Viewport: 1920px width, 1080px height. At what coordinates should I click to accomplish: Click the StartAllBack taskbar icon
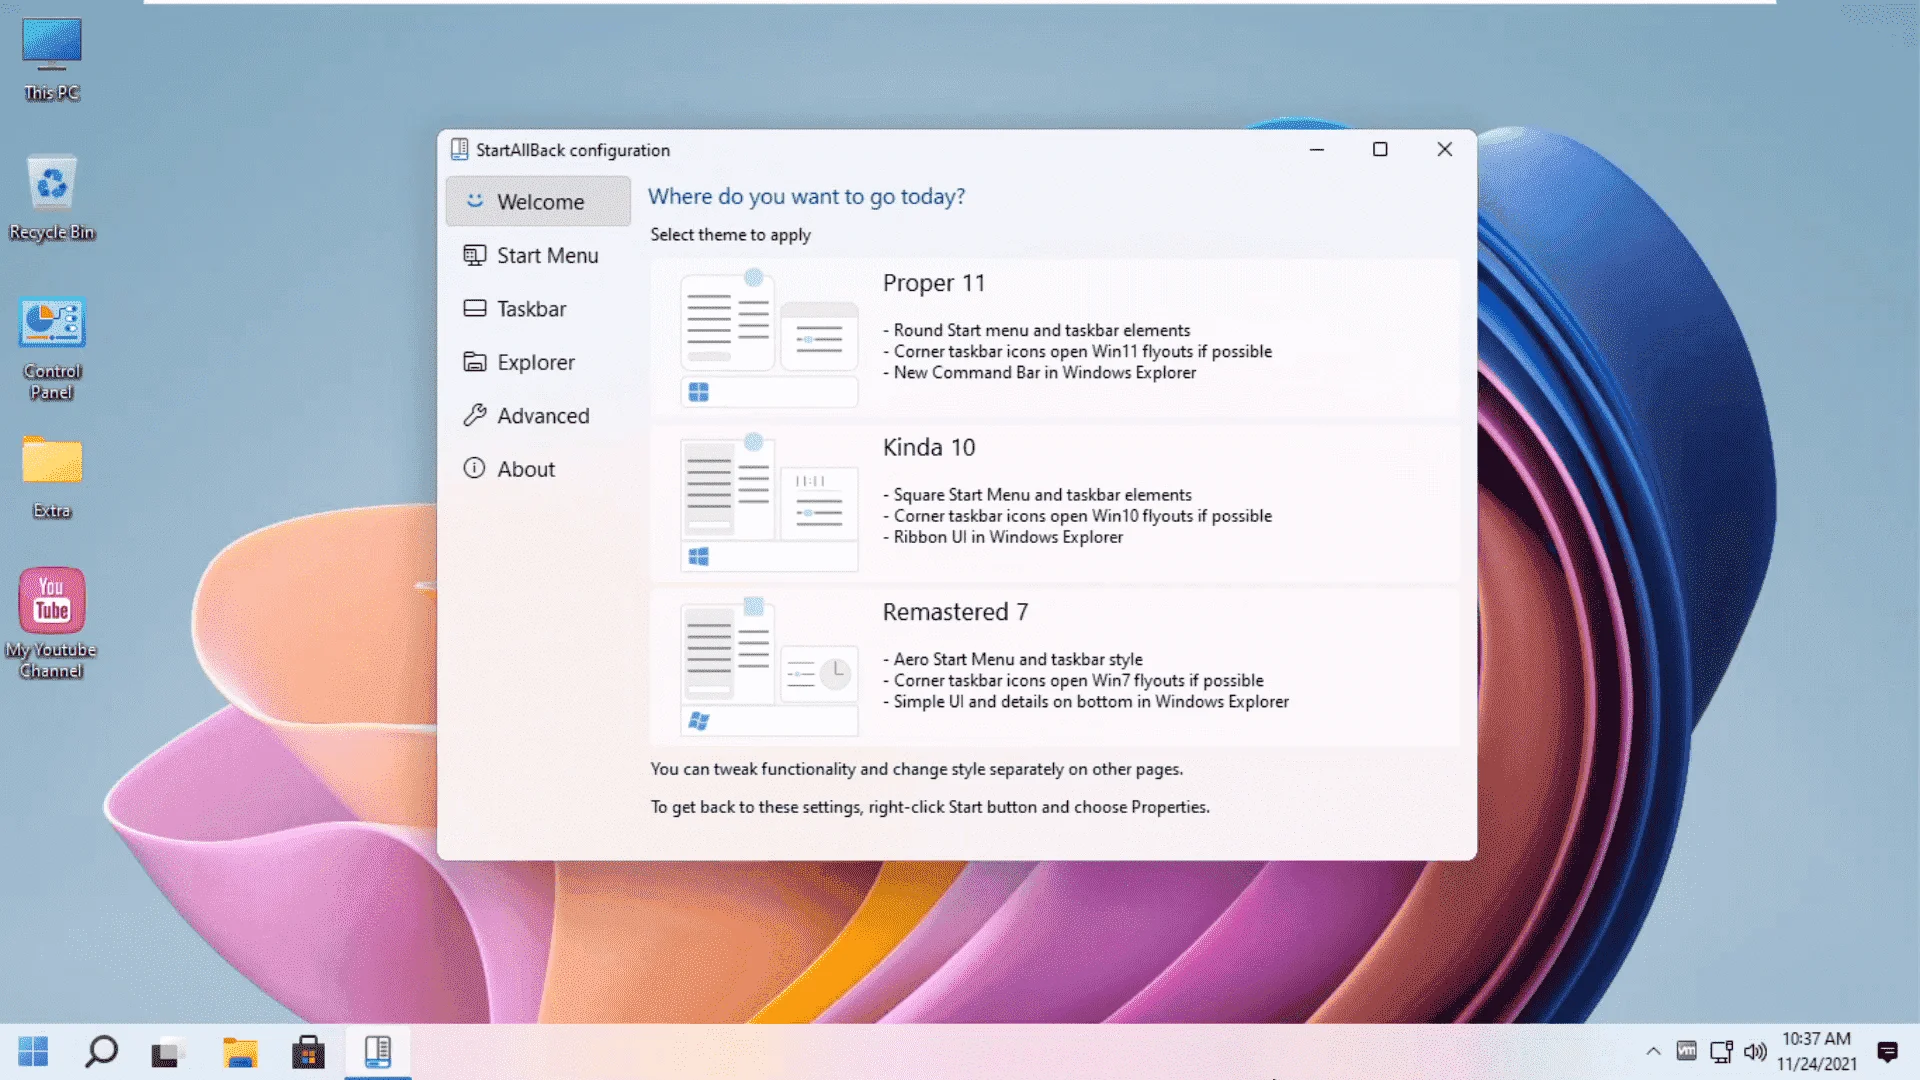point(377,1052)
